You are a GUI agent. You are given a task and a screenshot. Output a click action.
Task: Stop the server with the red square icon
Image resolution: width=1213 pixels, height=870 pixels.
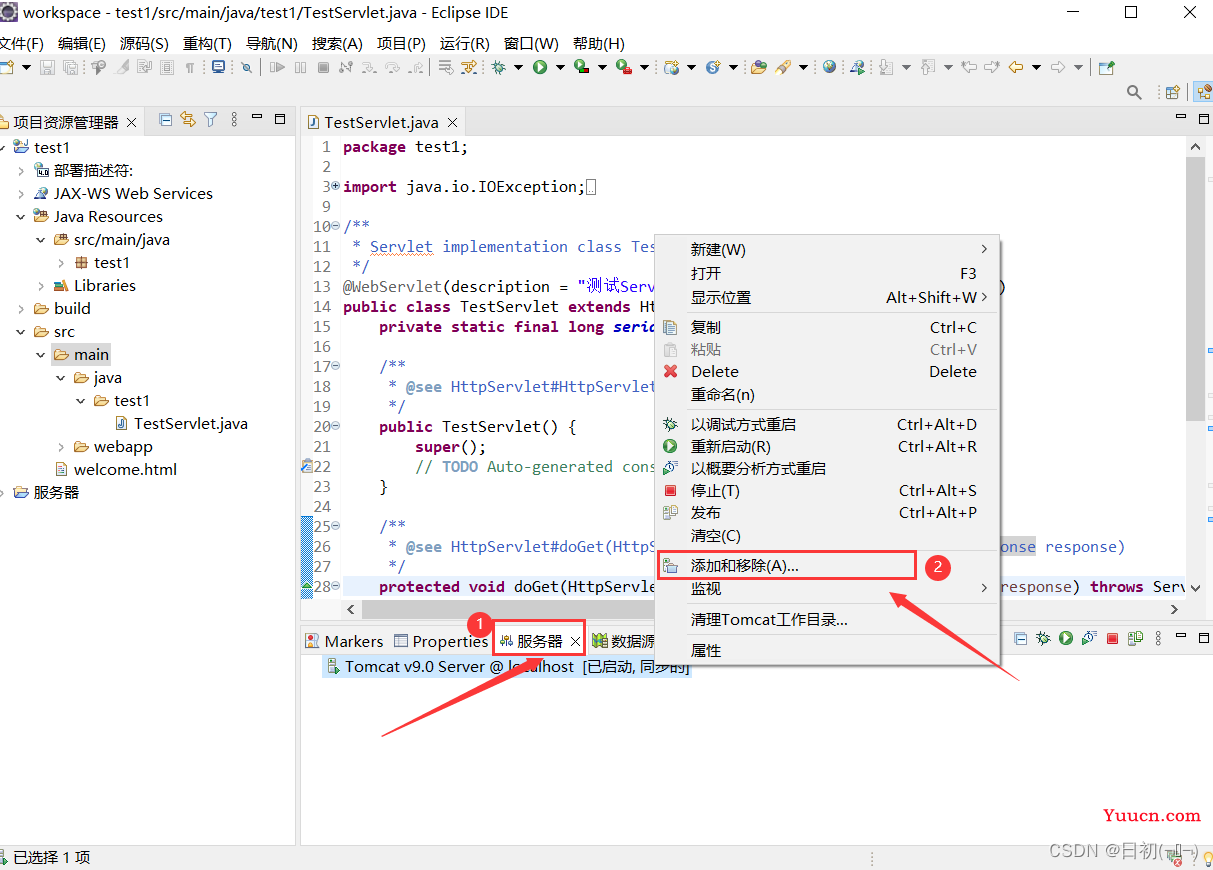(1112, 638)
